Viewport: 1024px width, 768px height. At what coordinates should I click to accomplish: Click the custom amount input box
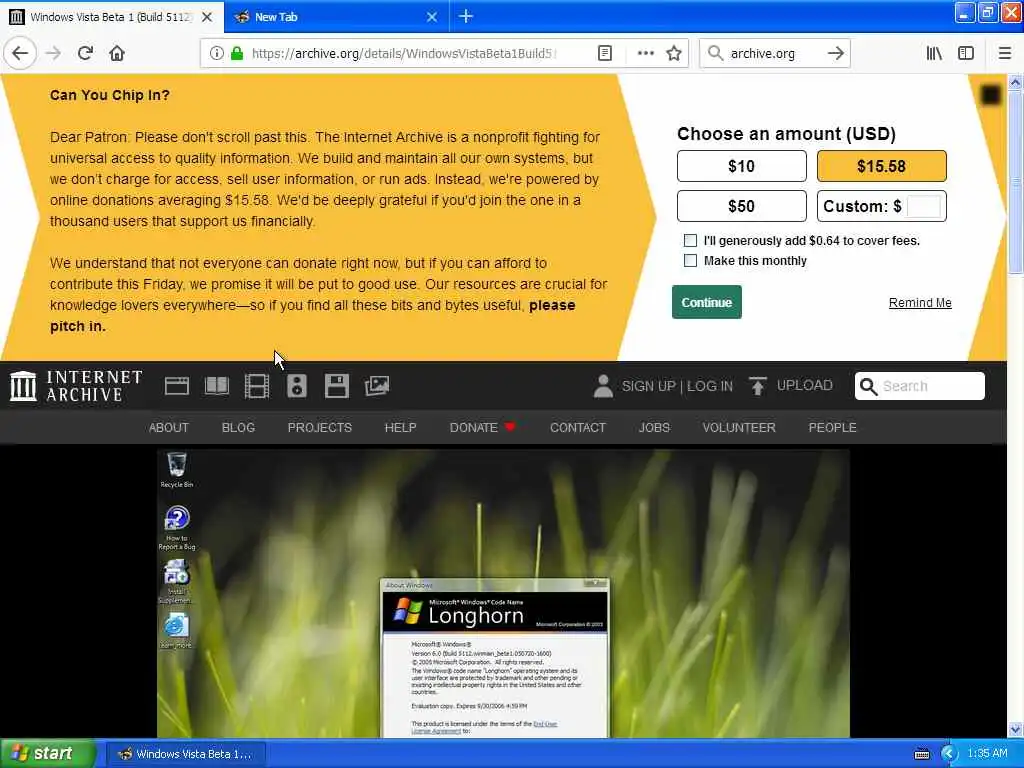pos(923,206)
